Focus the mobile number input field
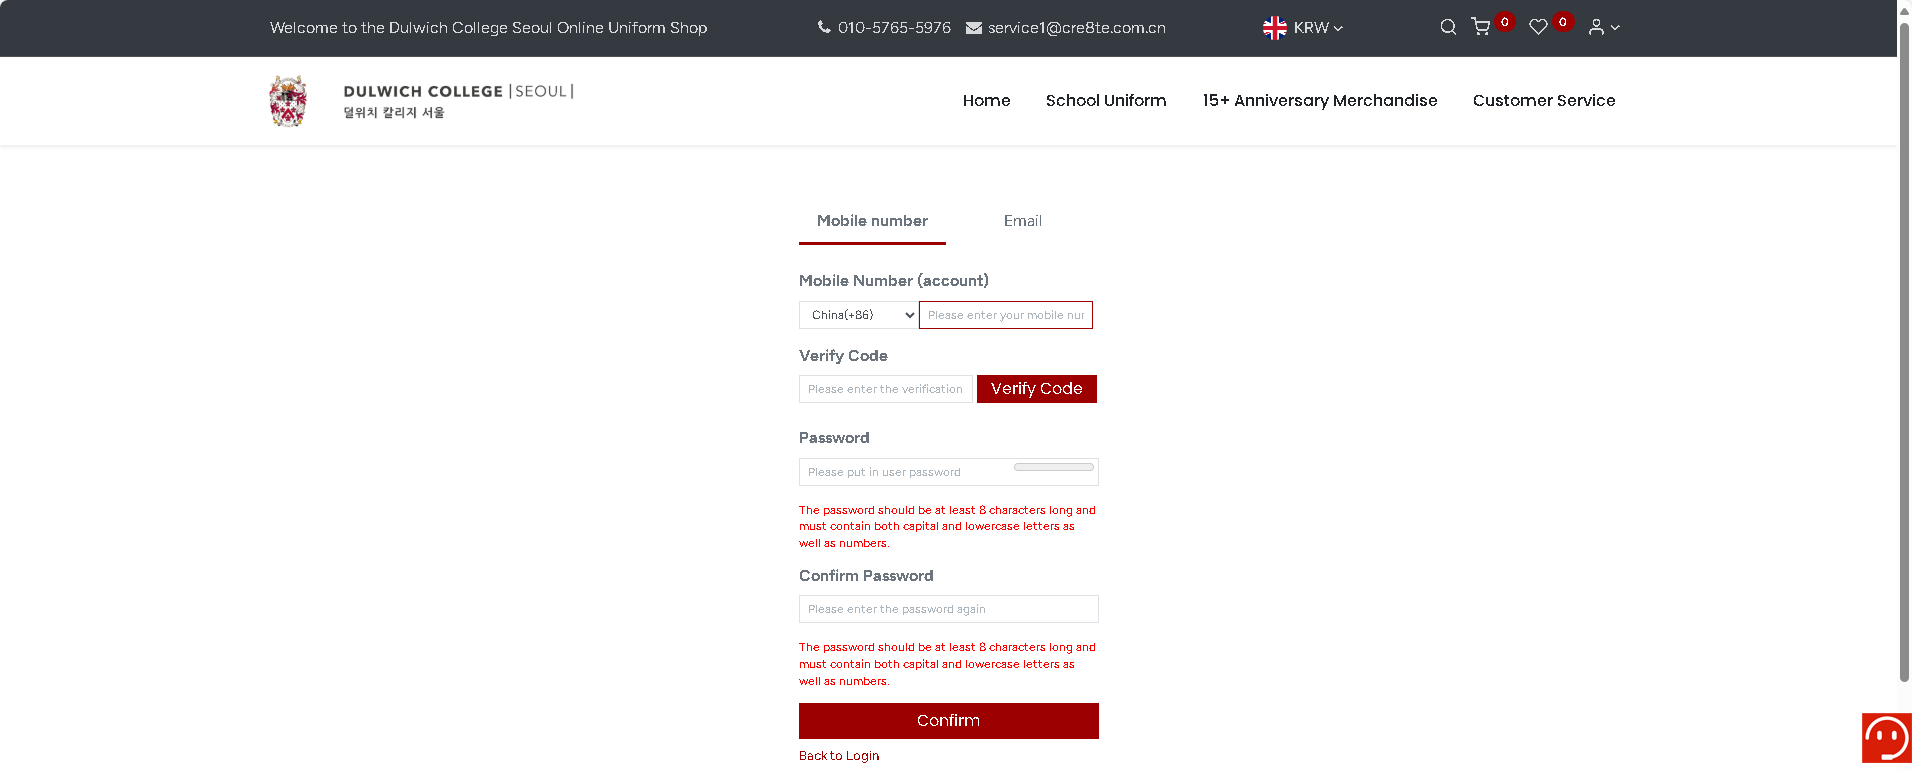The image size is (1912, 771). click(x=1005, y=315)
